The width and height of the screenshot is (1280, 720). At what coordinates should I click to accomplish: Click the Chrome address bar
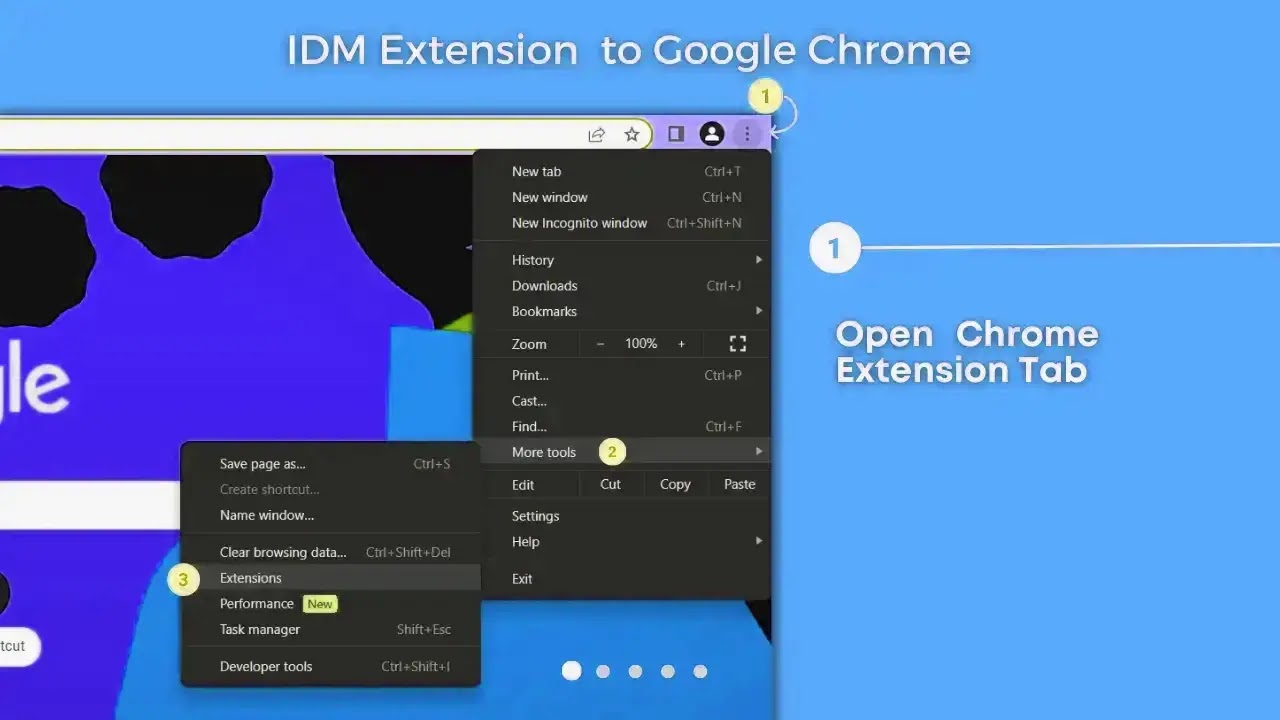(x=325, y=134)
